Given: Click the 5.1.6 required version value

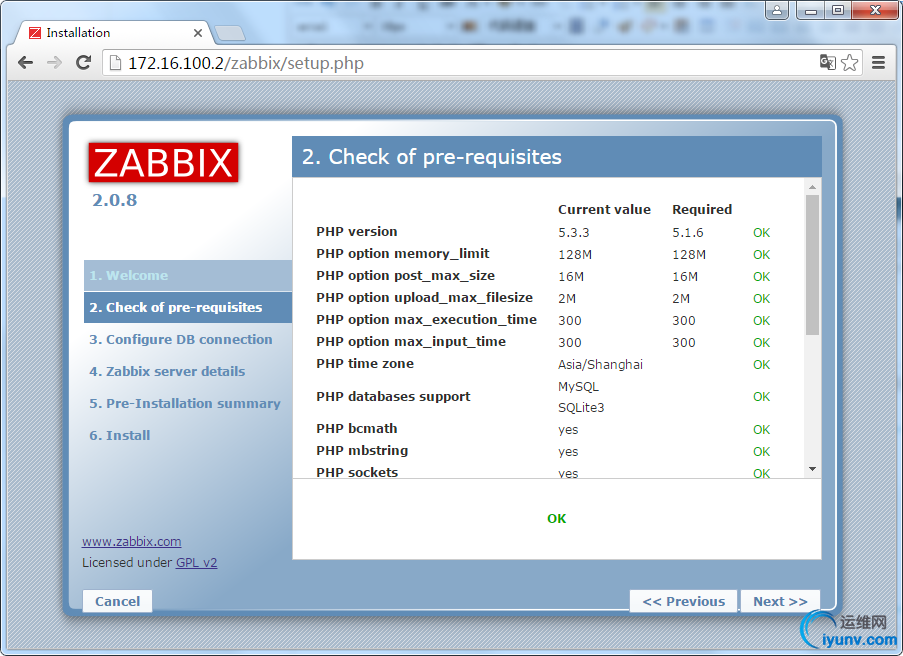Looking at the screenshot, I should pyautogui.click(x=688, y=233).
